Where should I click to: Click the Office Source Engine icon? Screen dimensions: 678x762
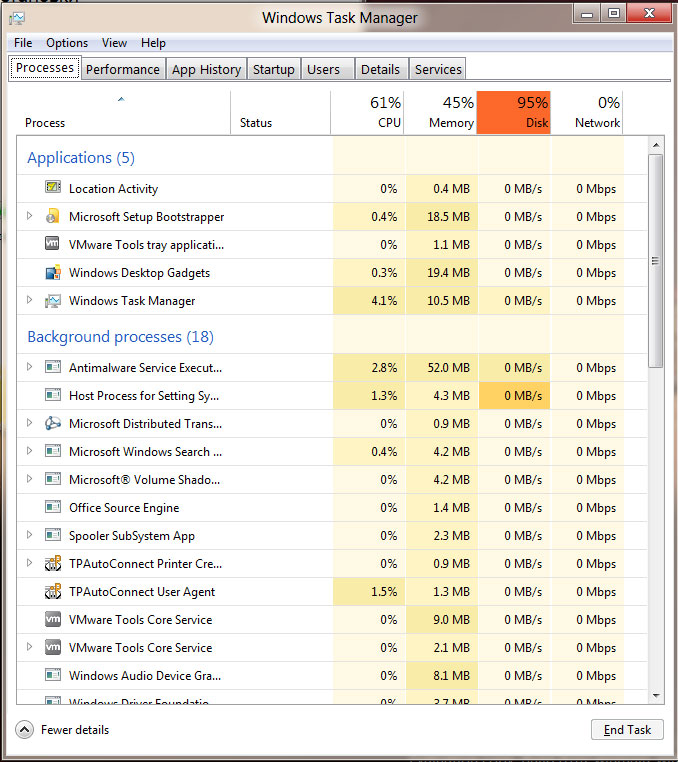[x=53, y=507]
